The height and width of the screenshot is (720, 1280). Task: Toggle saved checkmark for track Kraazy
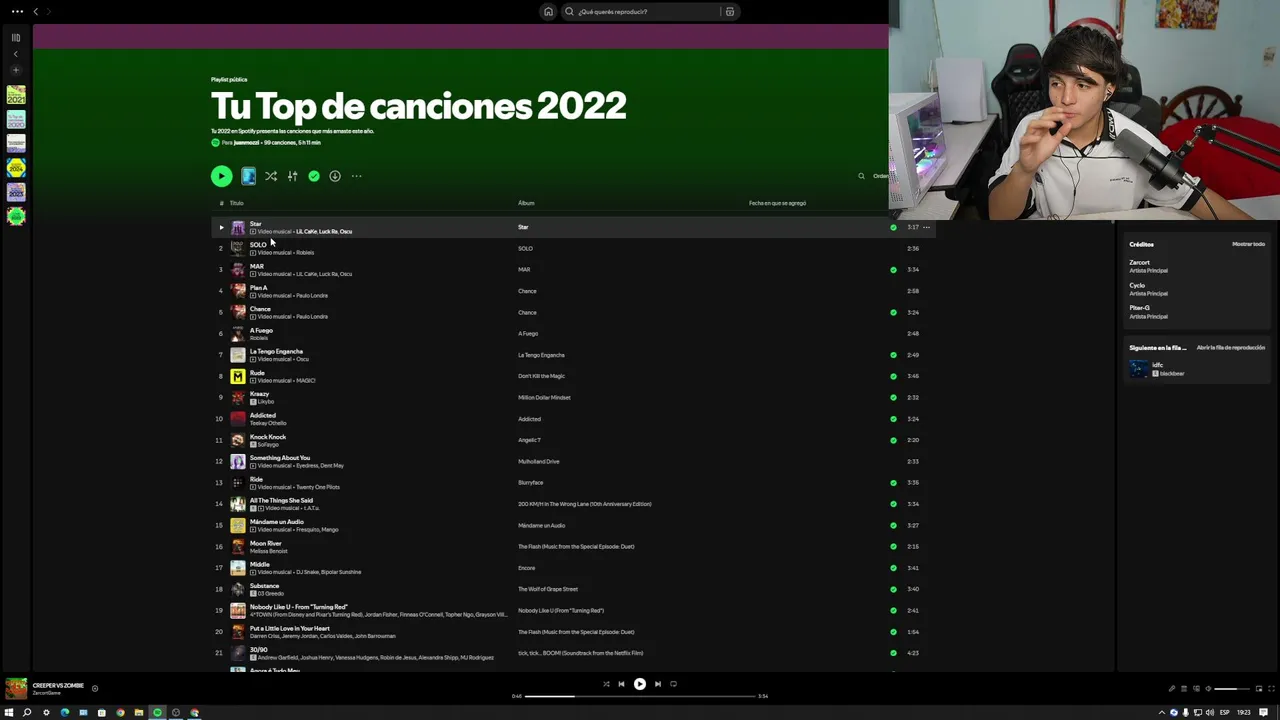(893, 397)
